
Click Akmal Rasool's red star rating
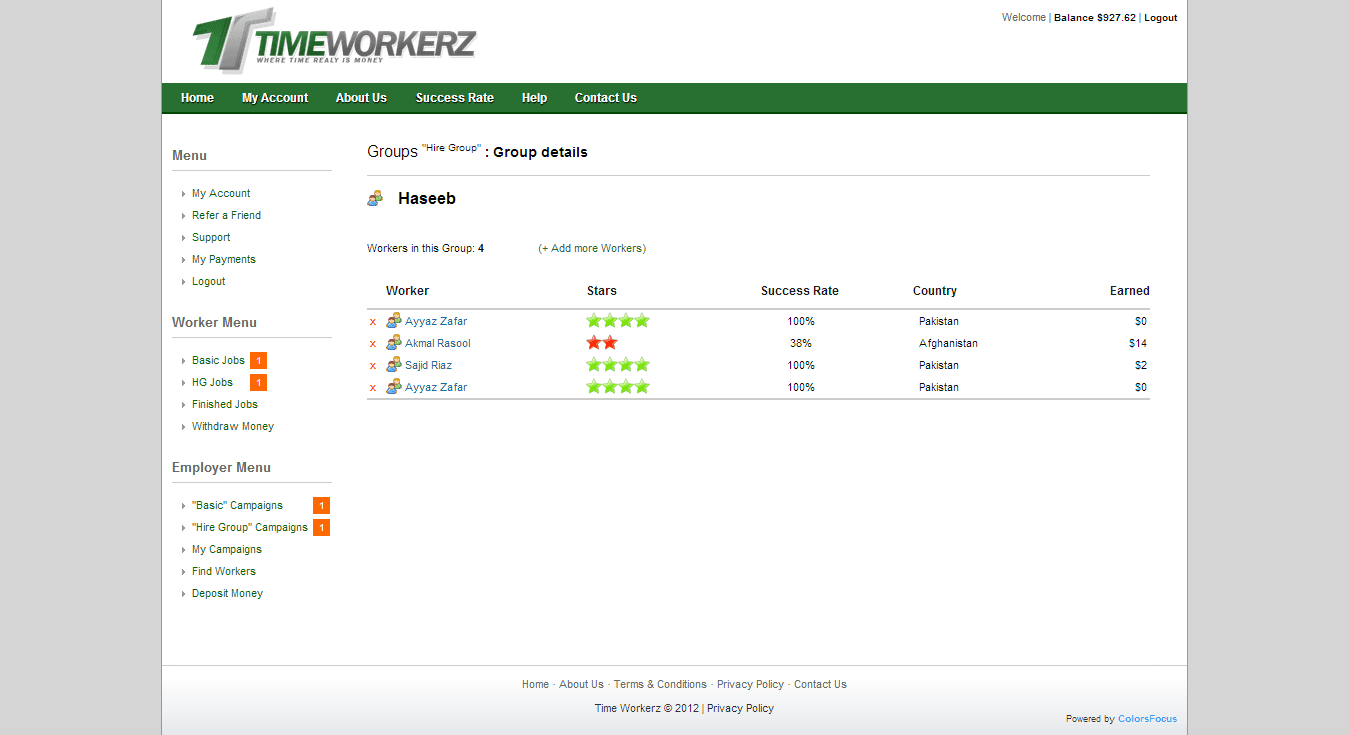602,343
